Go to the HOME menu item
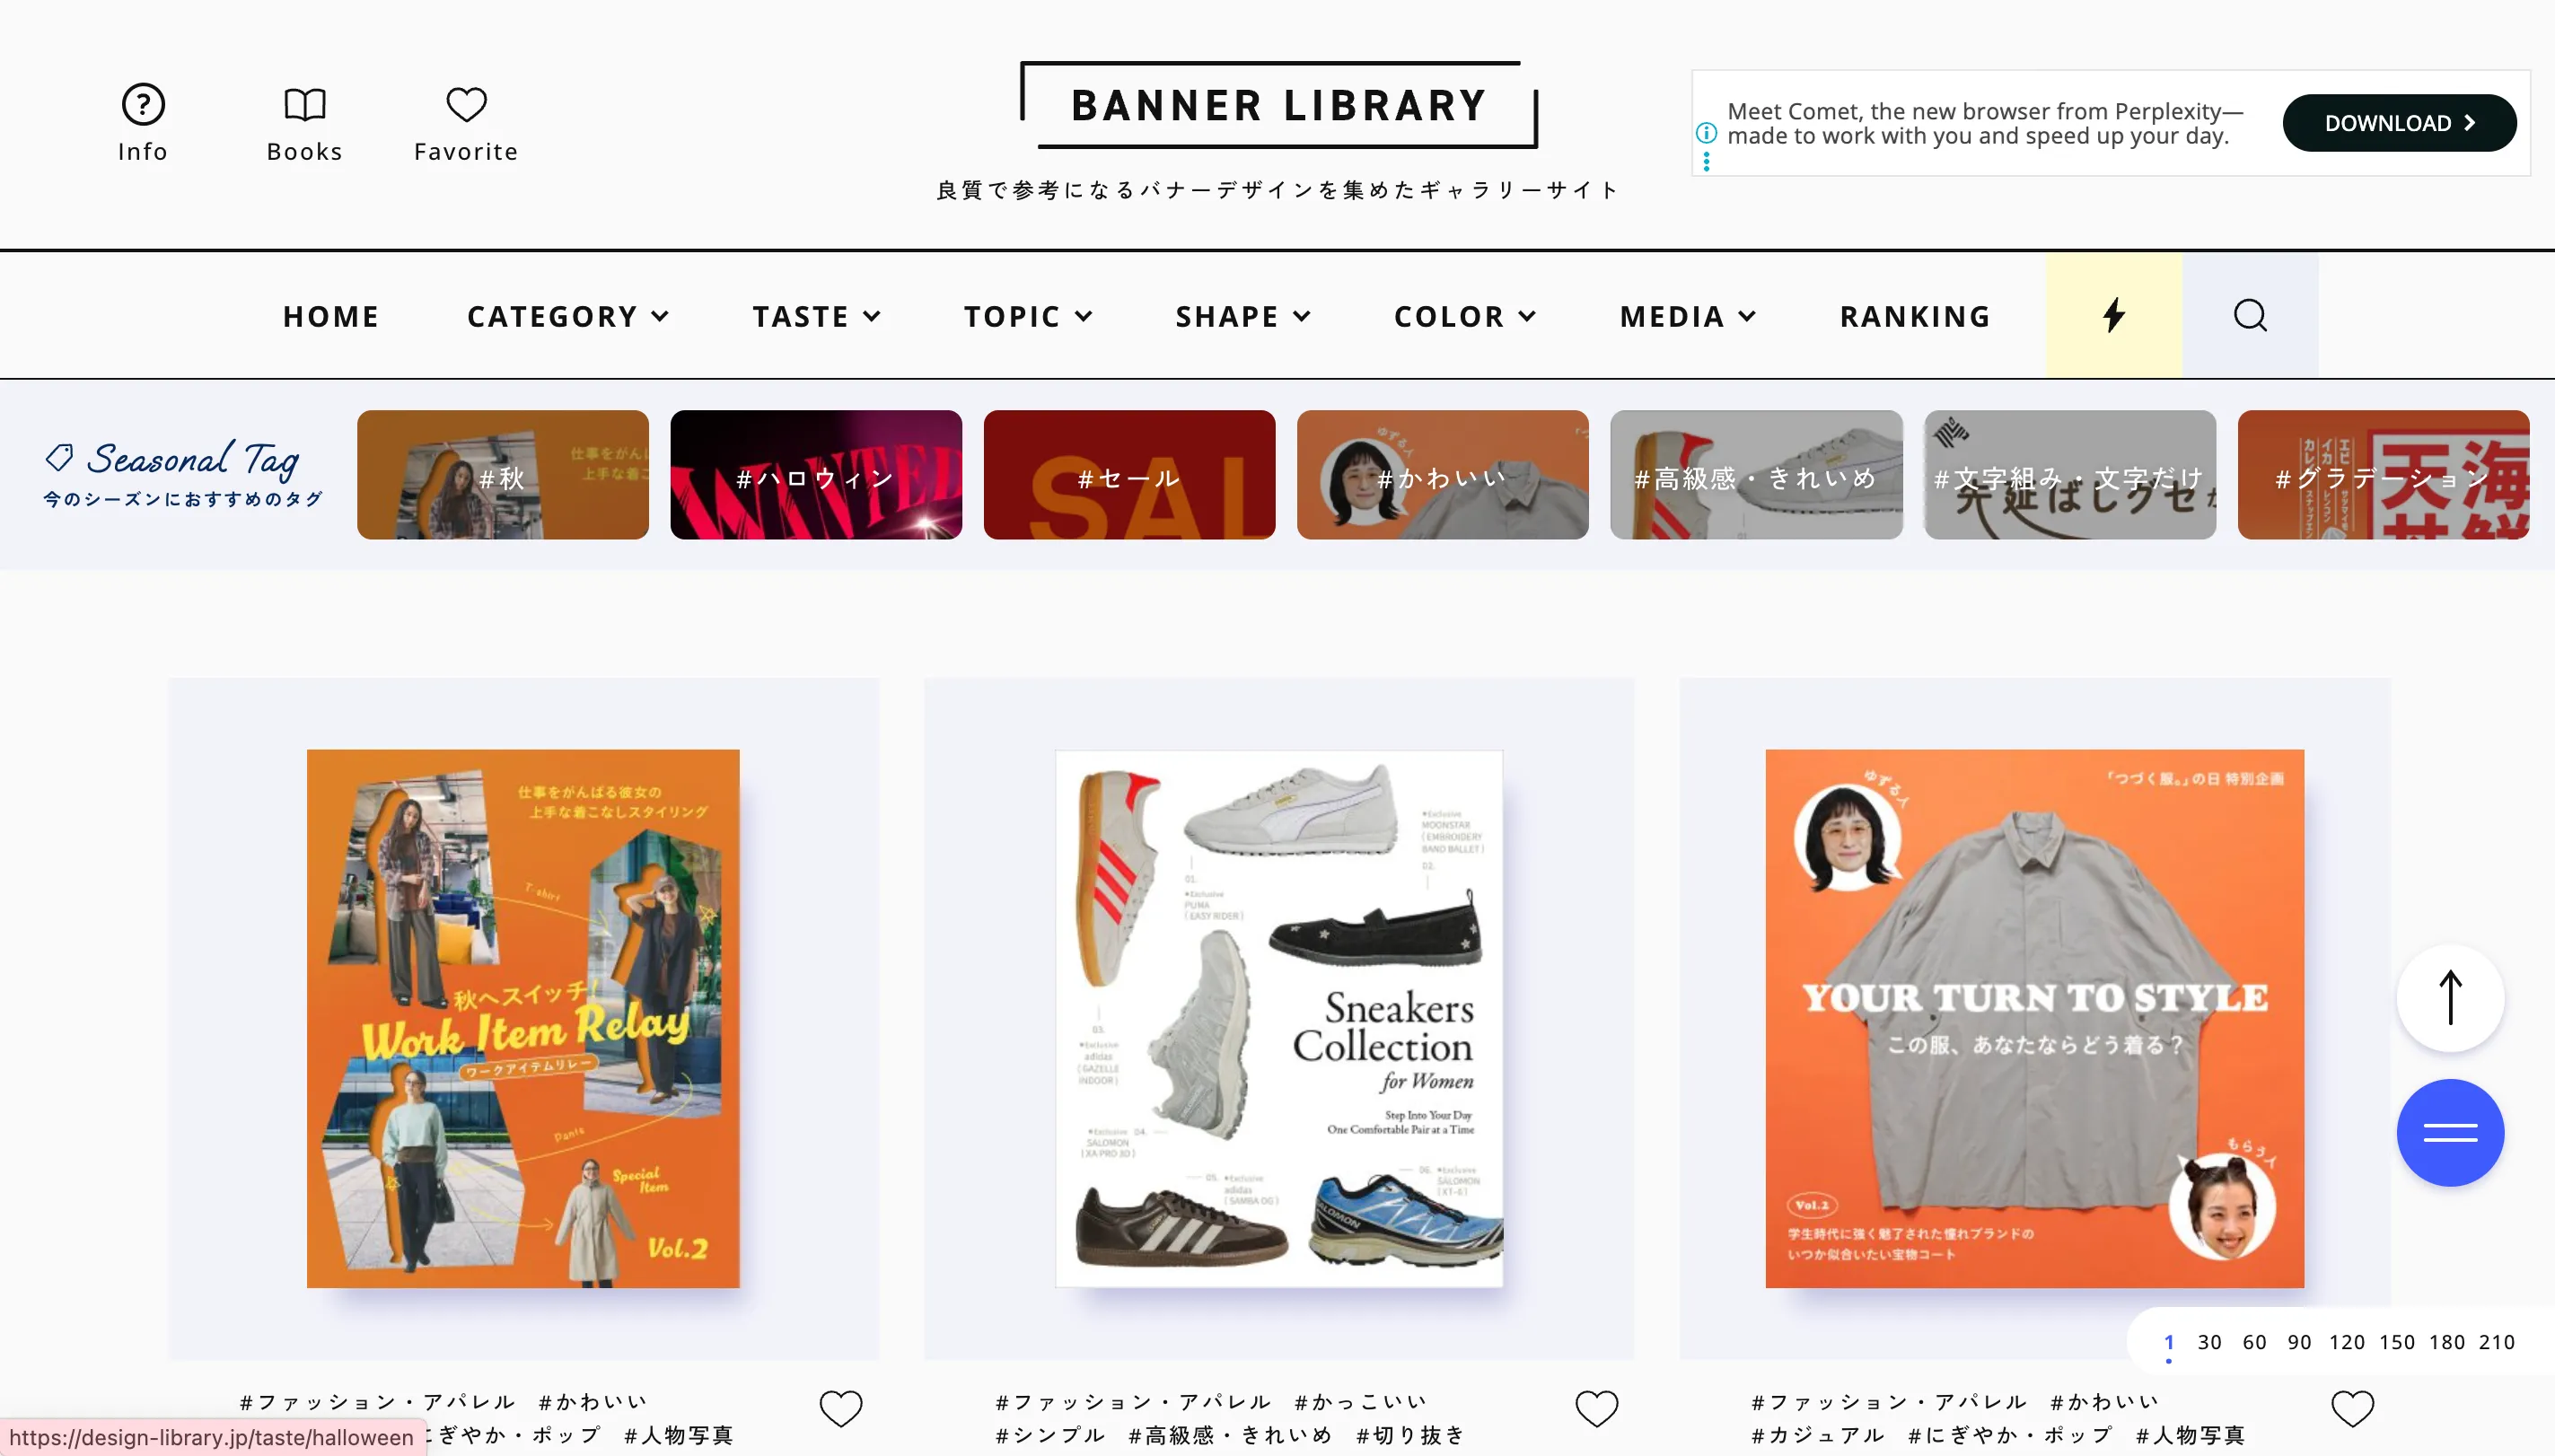This screenshot has width=2555, height=1456. coord(331,316)
